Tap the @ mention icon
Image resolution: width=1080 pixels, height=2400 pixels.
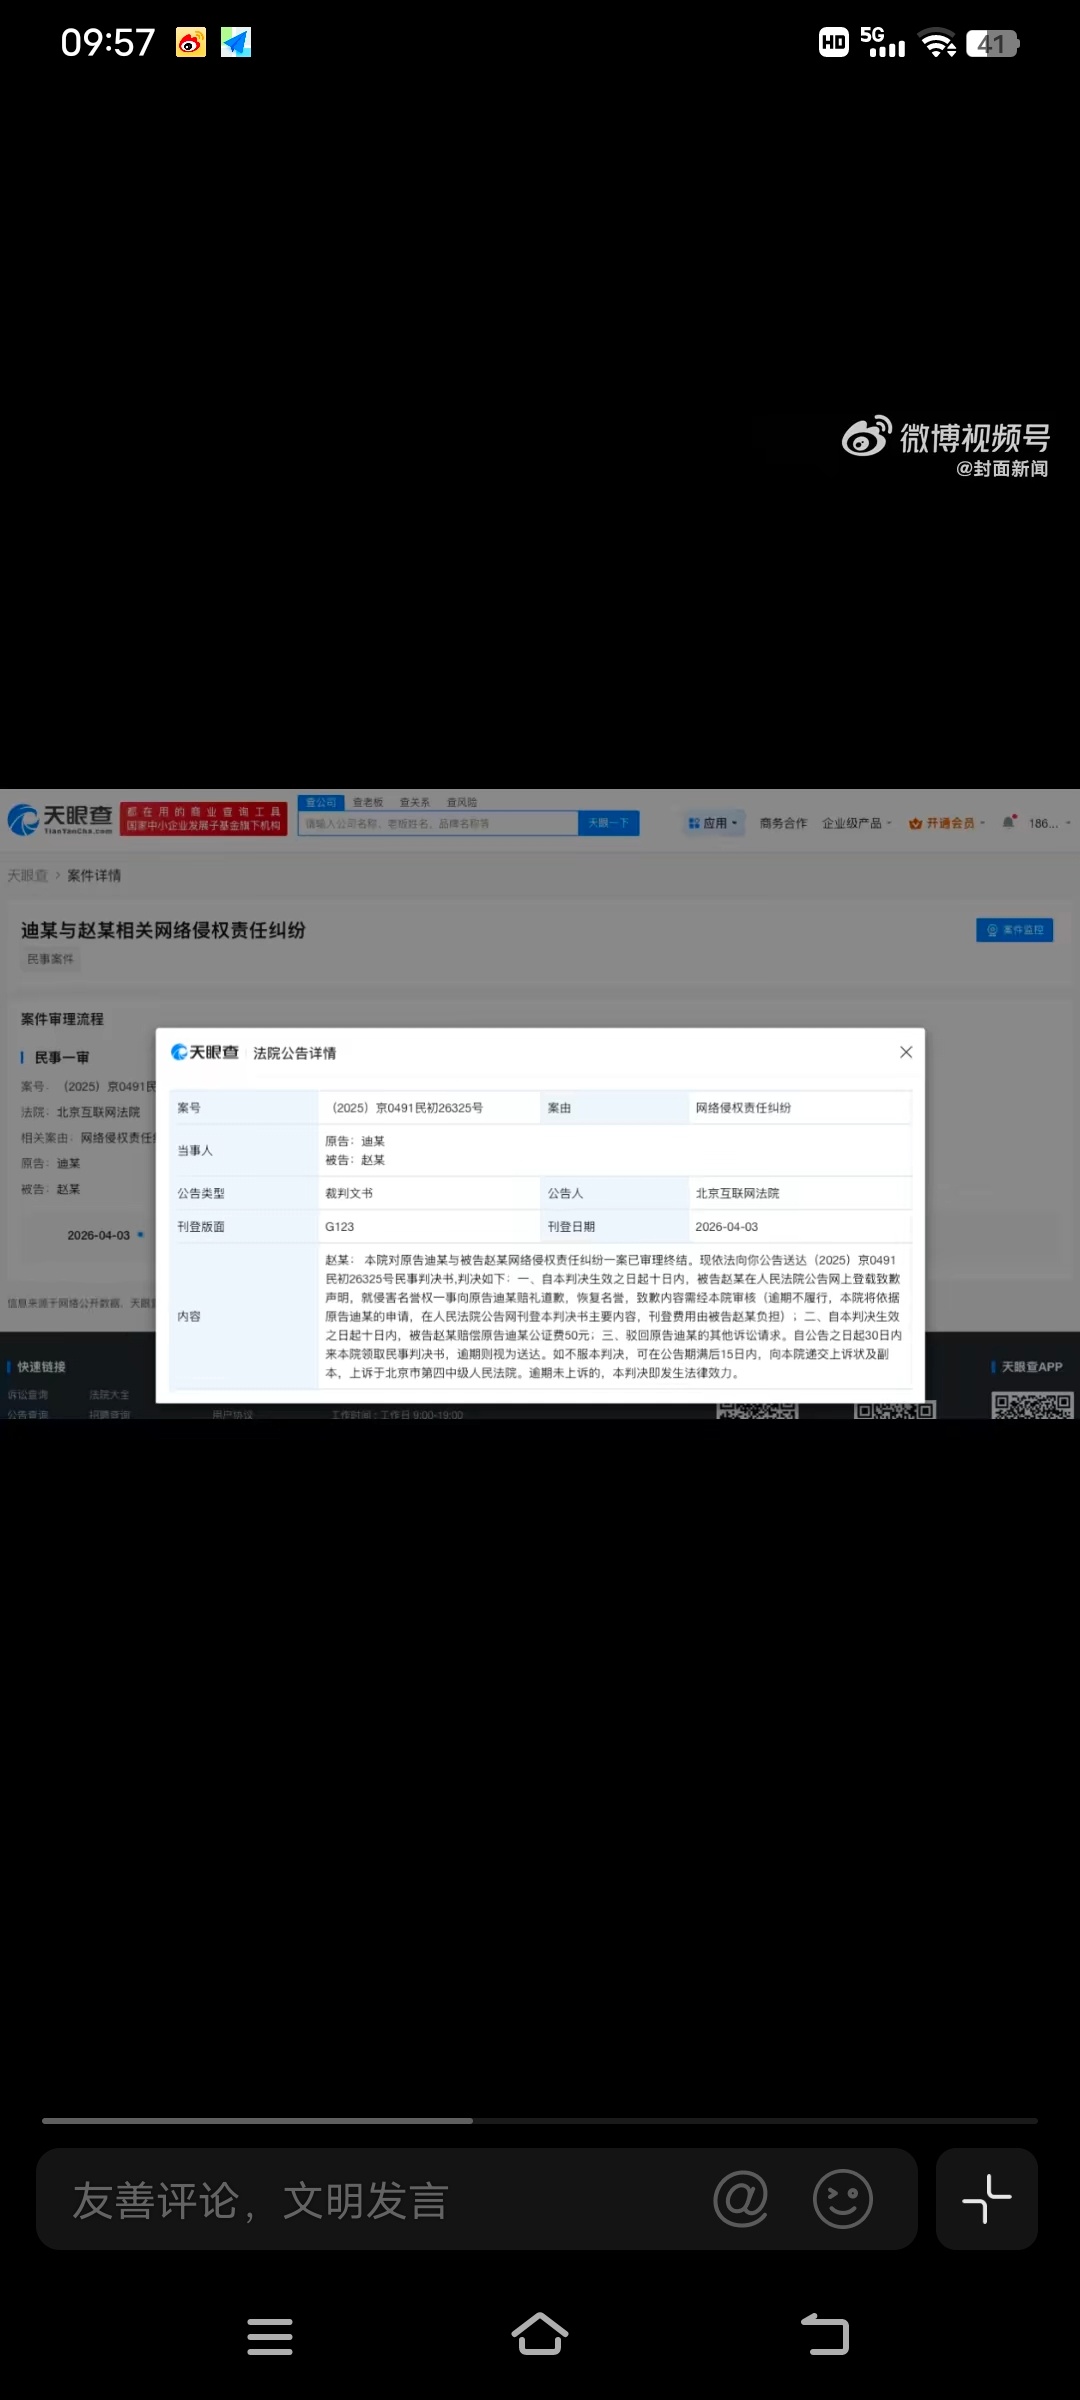point(741,2200)
